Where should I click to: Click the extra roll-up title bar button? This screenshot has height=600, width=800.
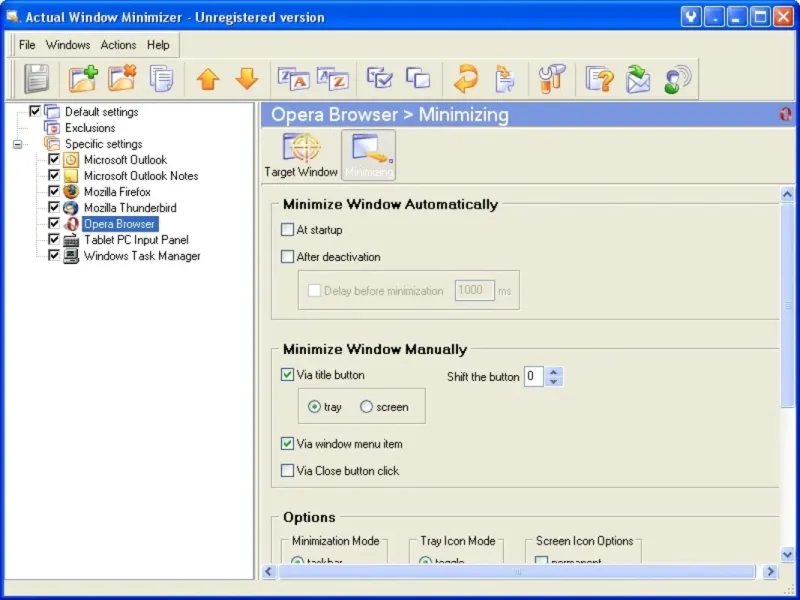[x=715, y=17]
